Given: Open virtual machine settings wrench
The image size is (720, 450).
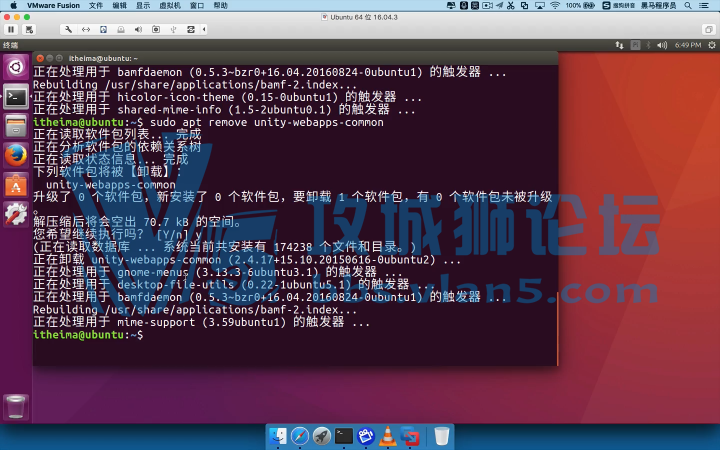Looking at the screenshot, I should pyautogui.click(x=68, y=29).
